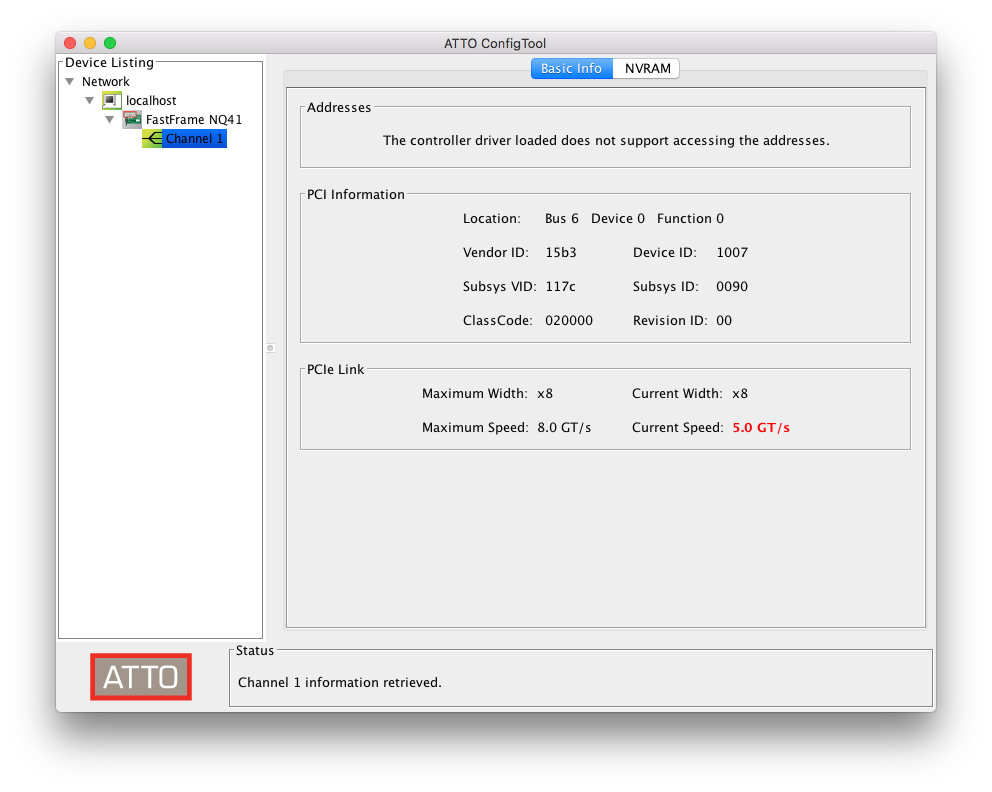Click the Maximum Width x8 value

[x=545, y=393]
